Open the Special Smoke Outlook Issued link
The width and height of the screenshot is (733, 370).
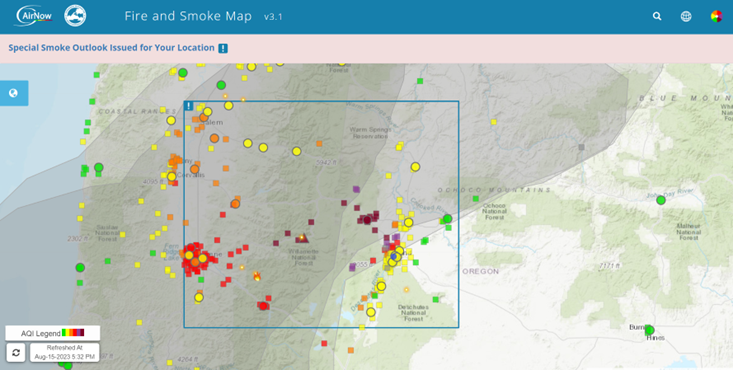[111, 48]
